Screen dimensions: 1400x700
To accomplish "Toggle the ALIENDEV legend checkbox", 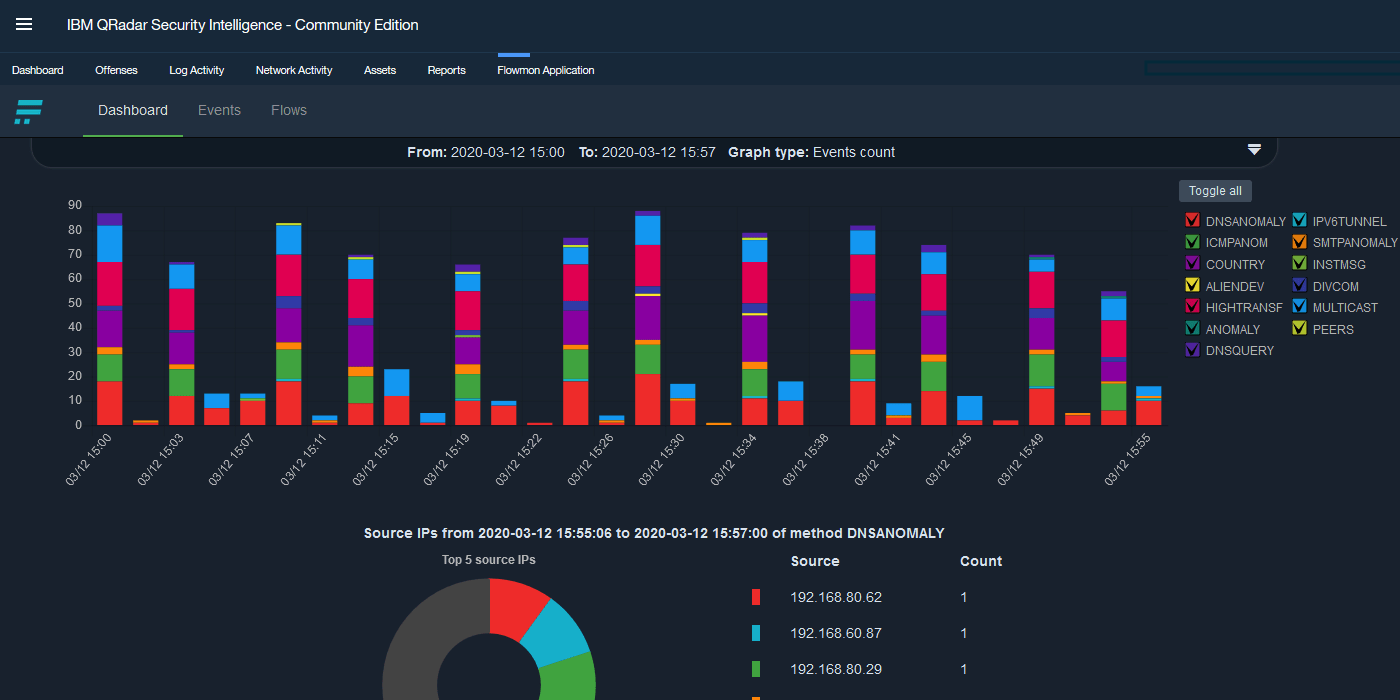I will [x=1192, y=286].
